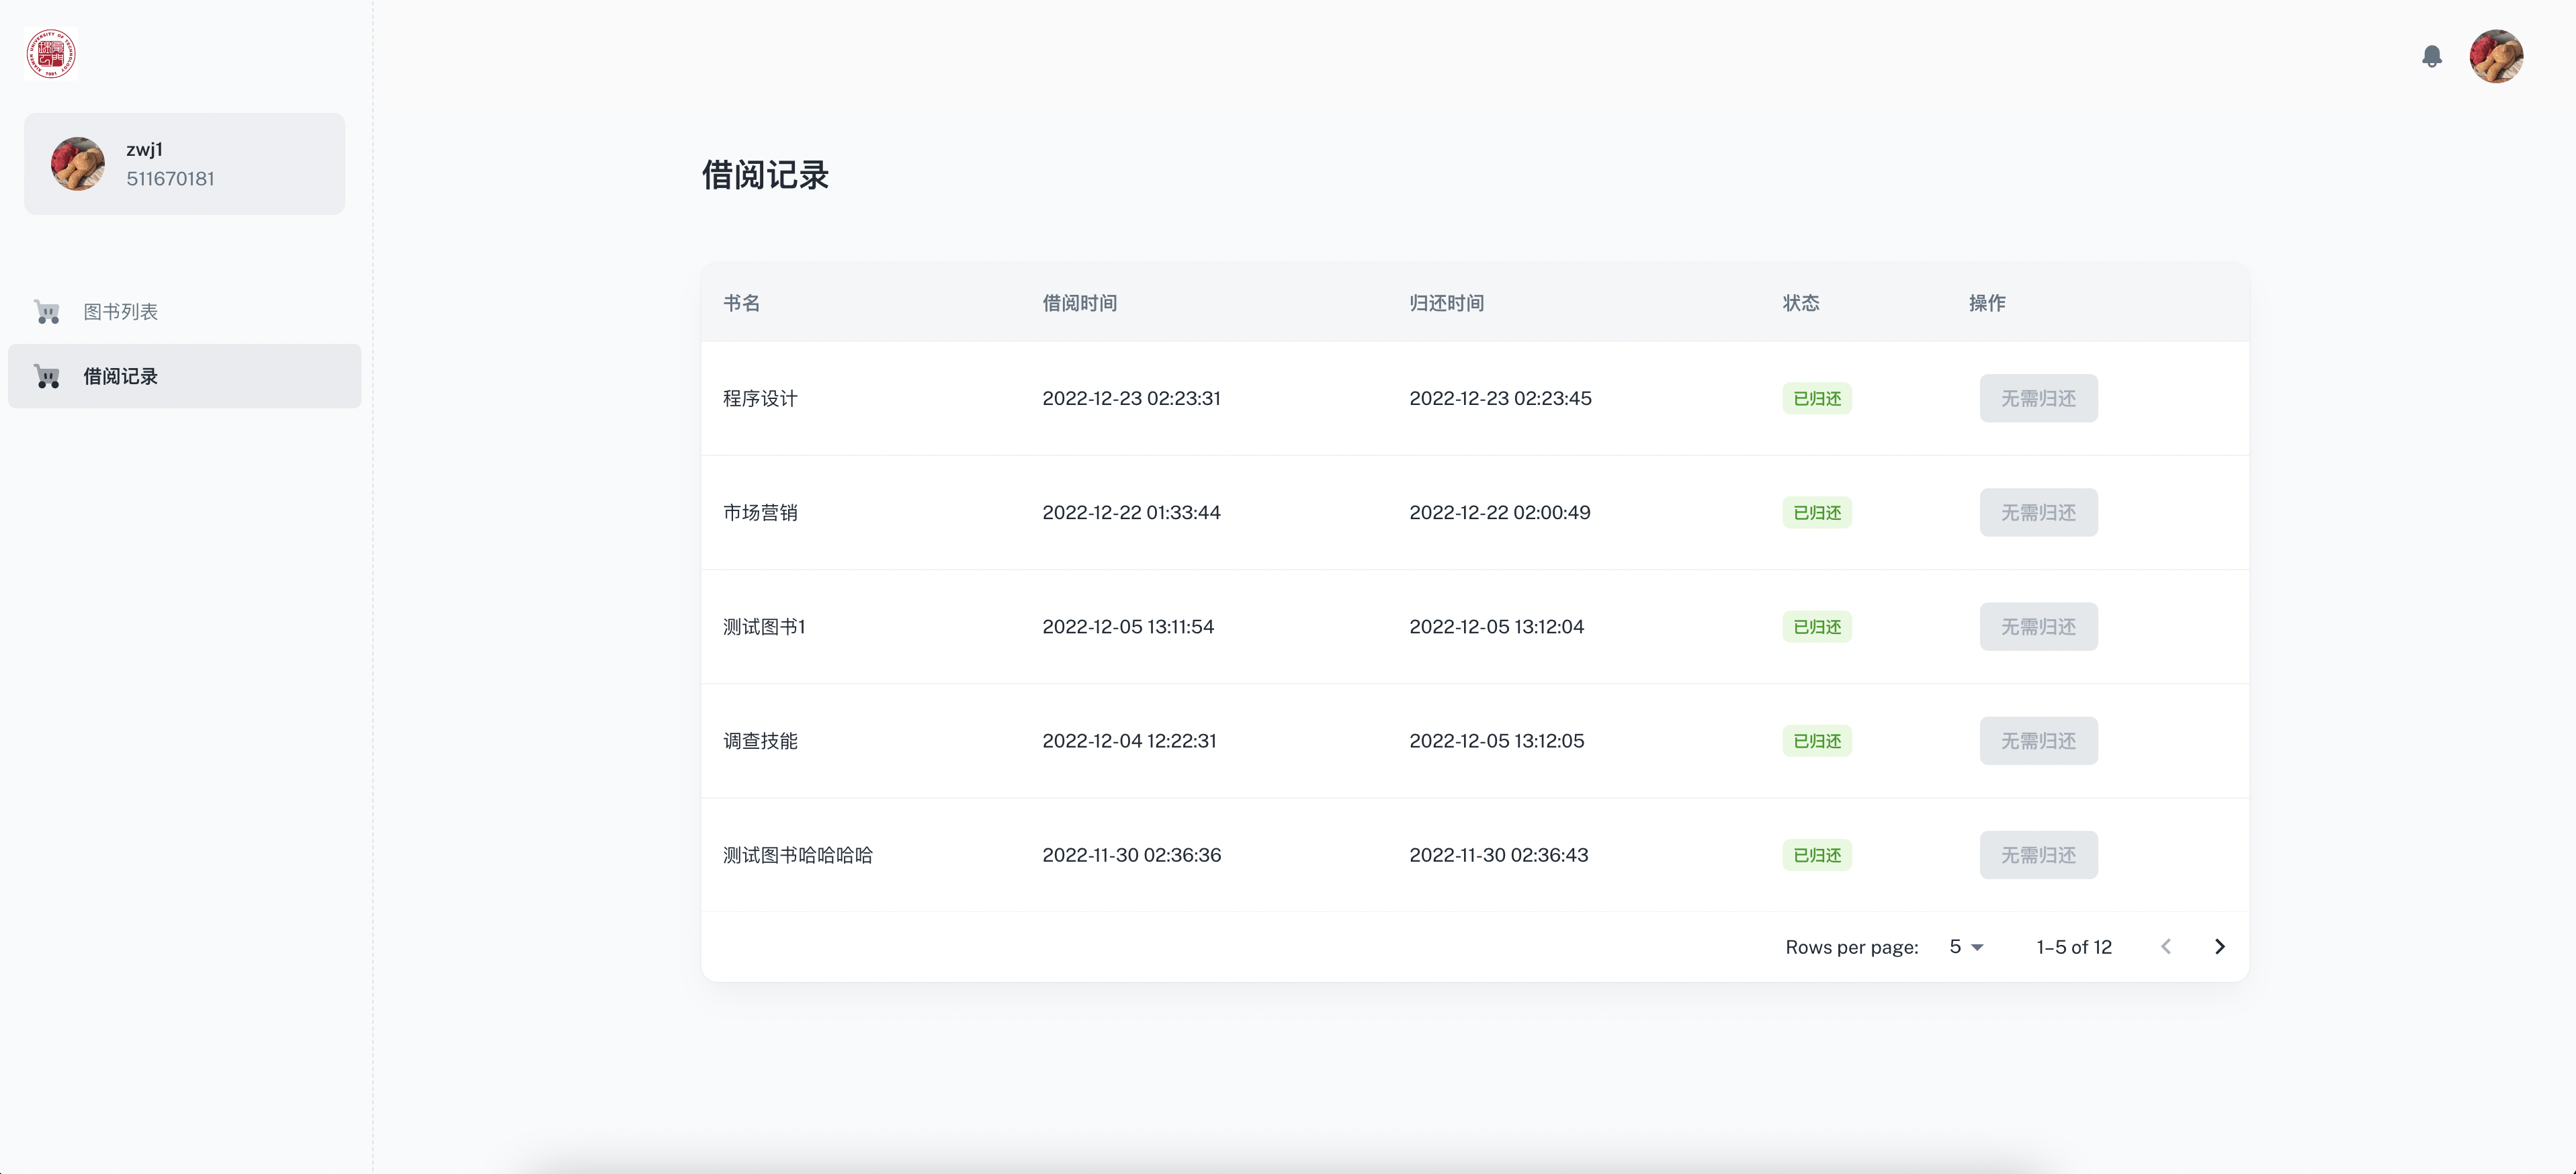The width and height of the screenshot is (2576, 1174).
Task: Click the left pagination arrow
Action: tap(2166, 946)
